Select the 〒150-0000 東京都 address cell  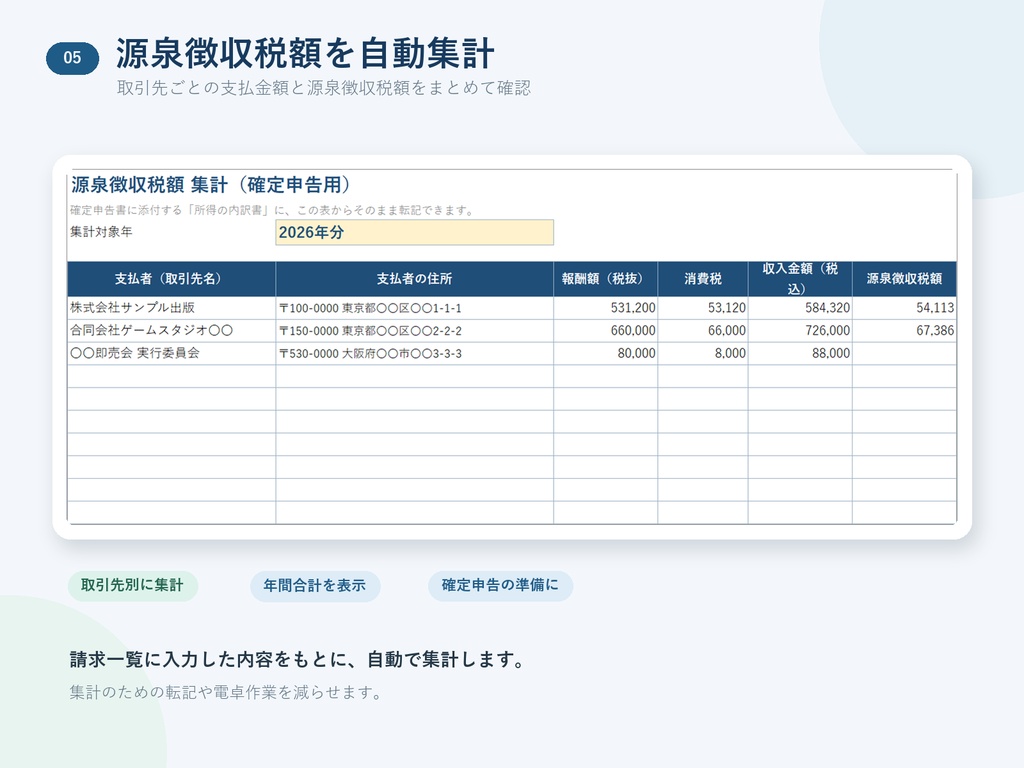tap(415, 330)
